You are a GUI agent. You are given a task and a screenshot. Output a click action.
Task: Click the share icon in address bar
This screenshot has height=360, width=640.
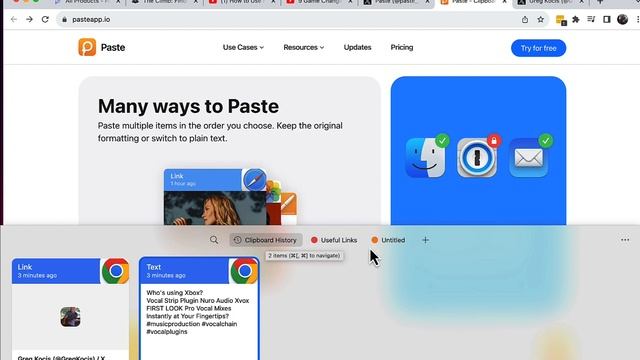point(525,20)
